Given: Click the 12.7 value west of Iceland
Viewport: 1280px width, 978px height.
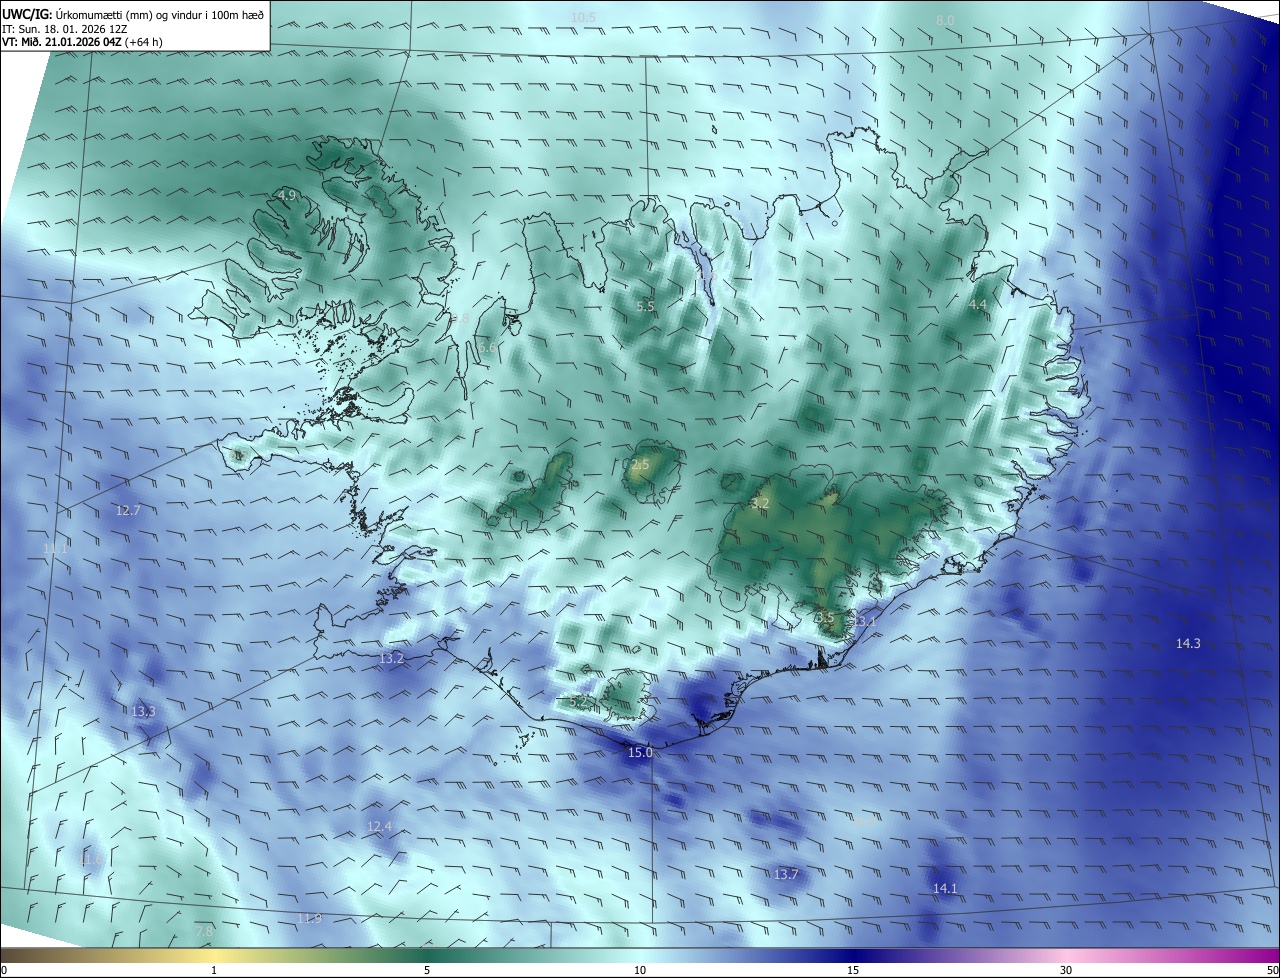Looking at the screenshot, I should coord(128,510).
